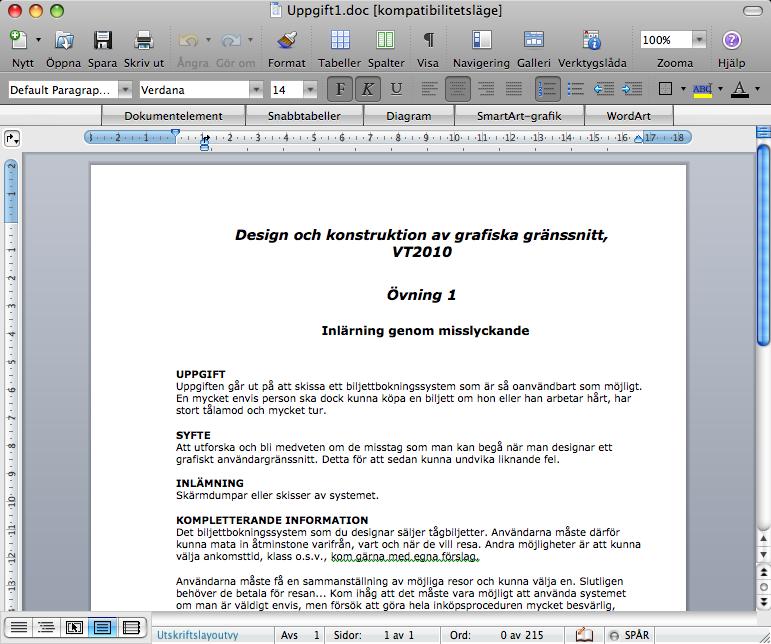771x644 pixels.
Task: Click the tab selector on the ruler
Action: coord(12,139)
